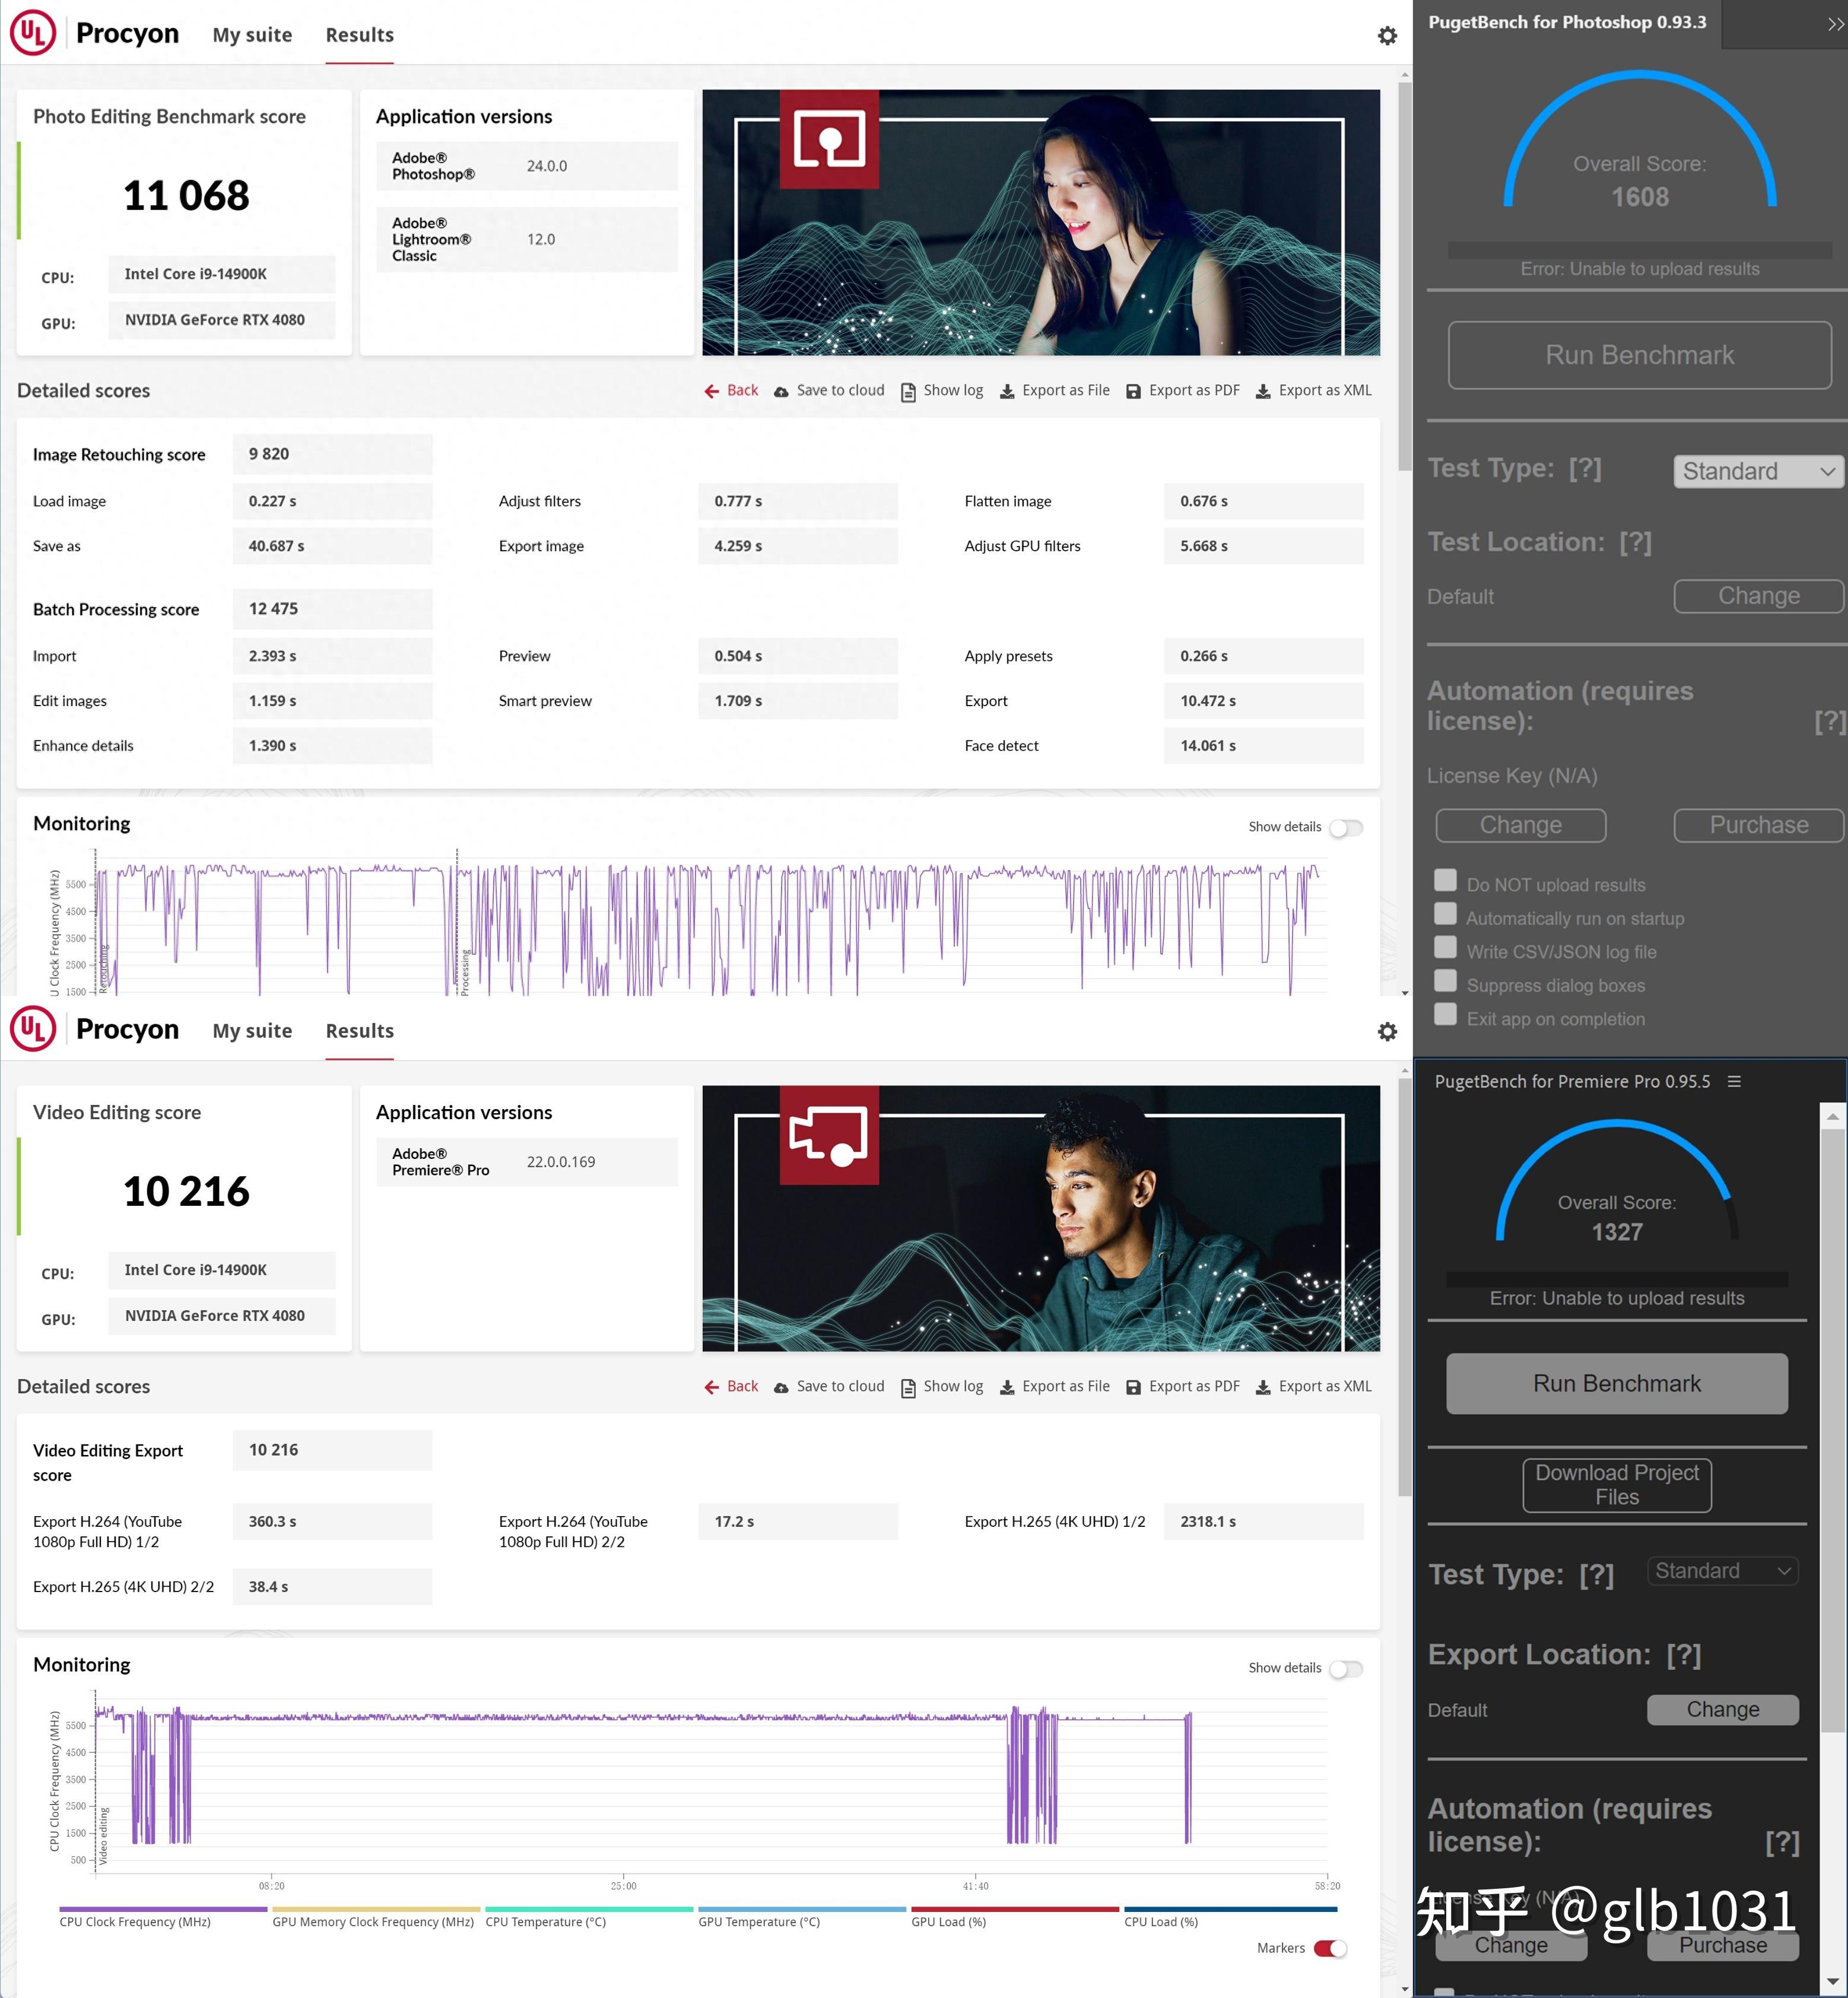The height and width of the screenshot is (1998, 1848).
Task: Click the Export as PDF icon in the top toolbar
Action: (x=1133, y=391)
